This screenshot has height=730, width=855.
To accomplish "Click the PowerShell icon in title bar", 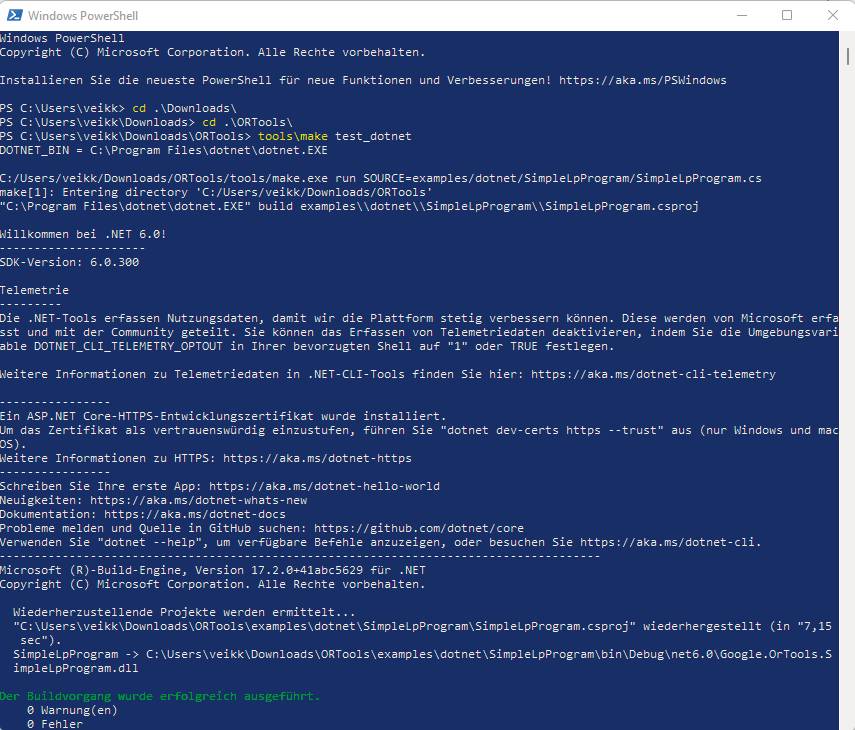I will pos(14,15).
